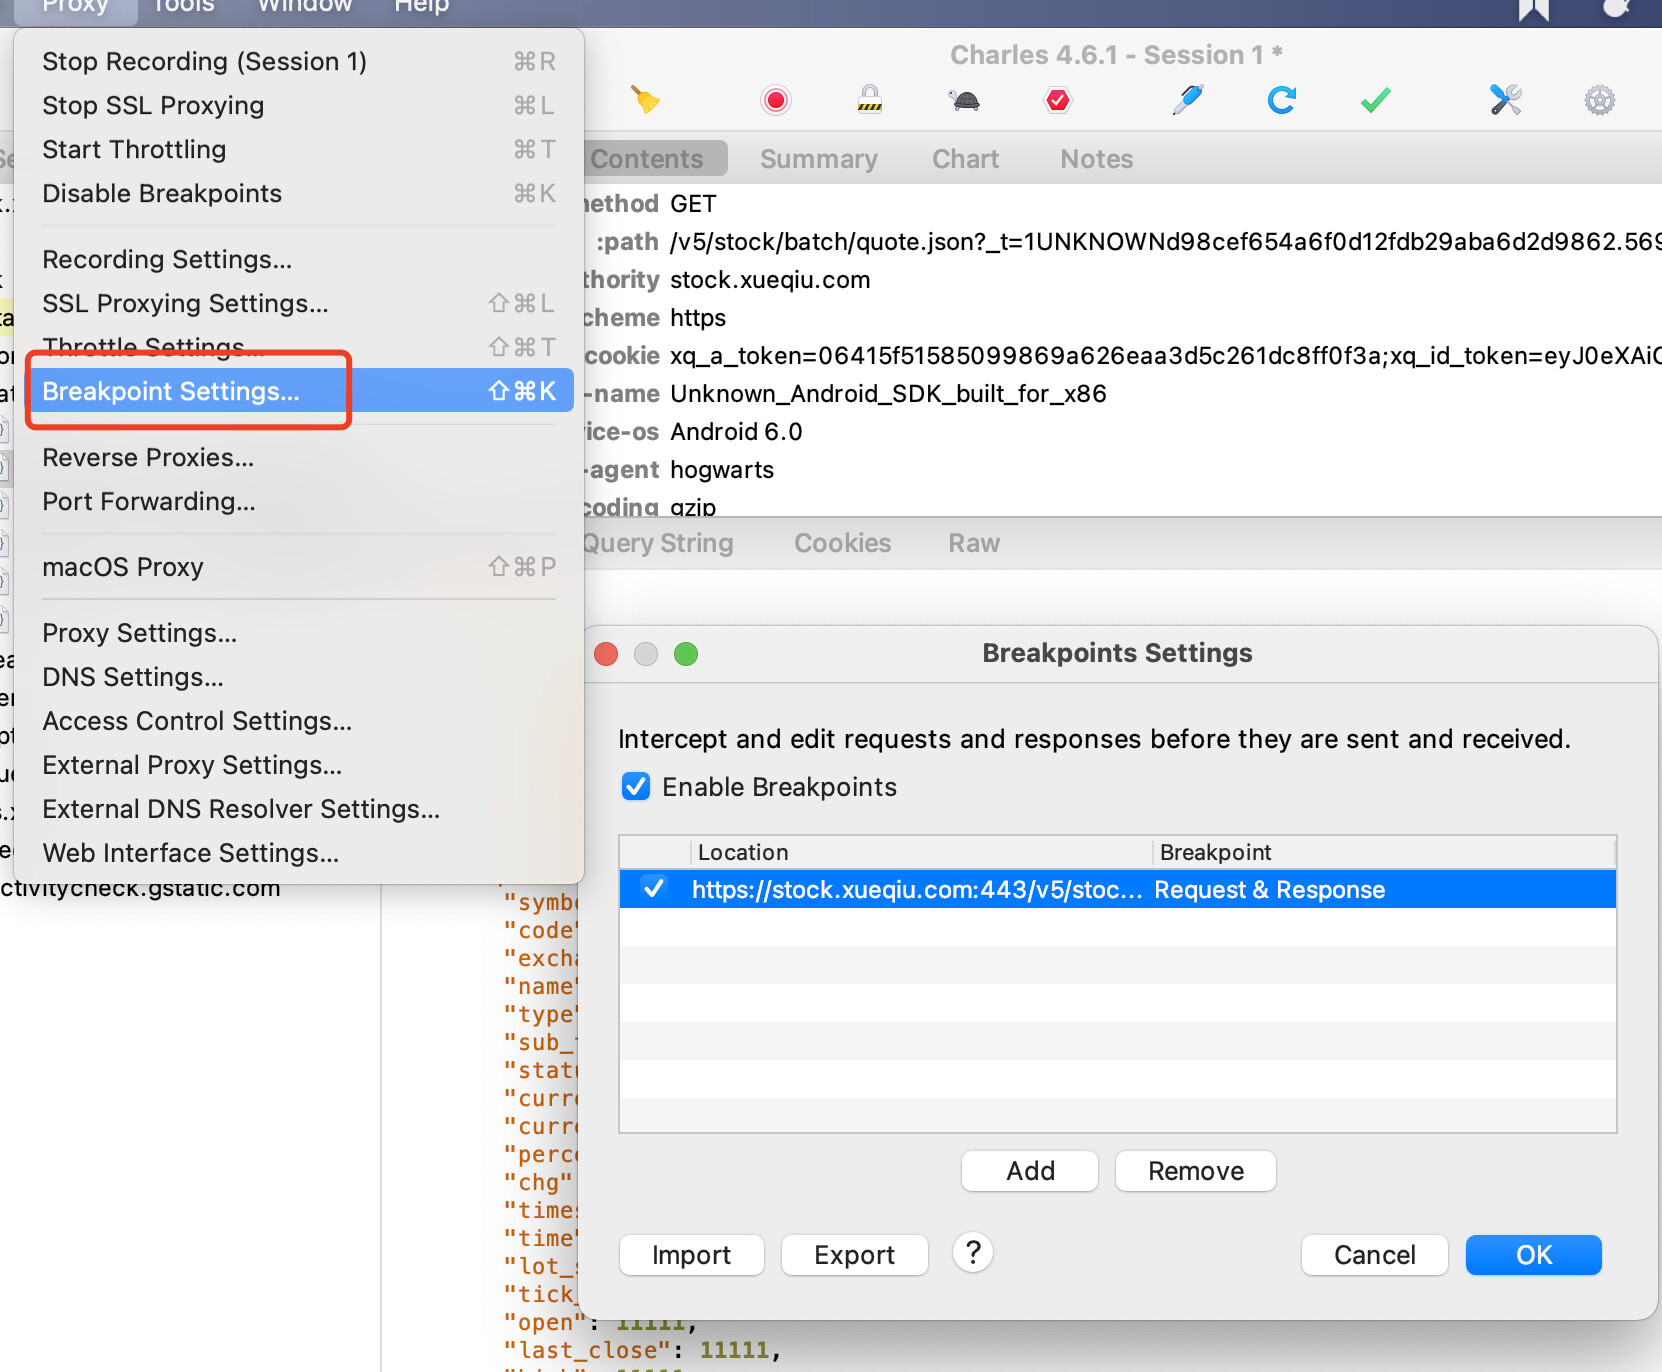Click the question mark help button
The height and width of the screenshot is (1372, 1662).
(972, 1252)
